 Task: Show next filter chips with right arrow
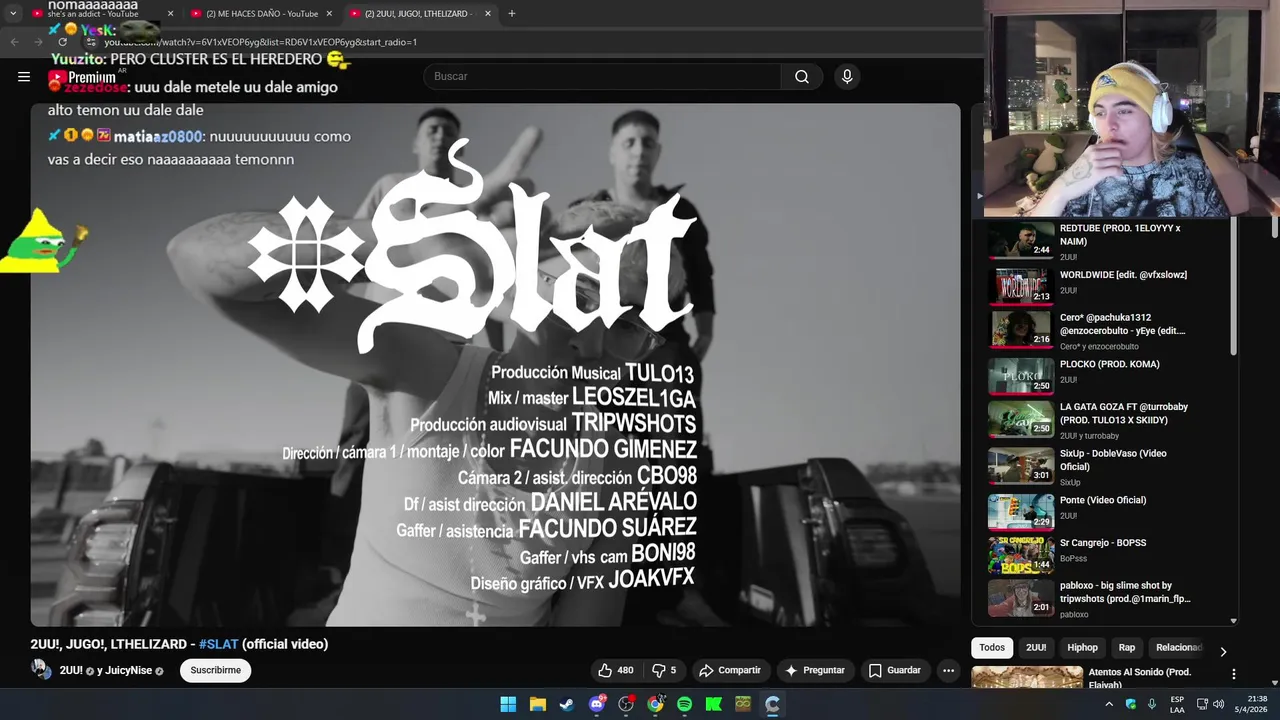[1223, 651]
